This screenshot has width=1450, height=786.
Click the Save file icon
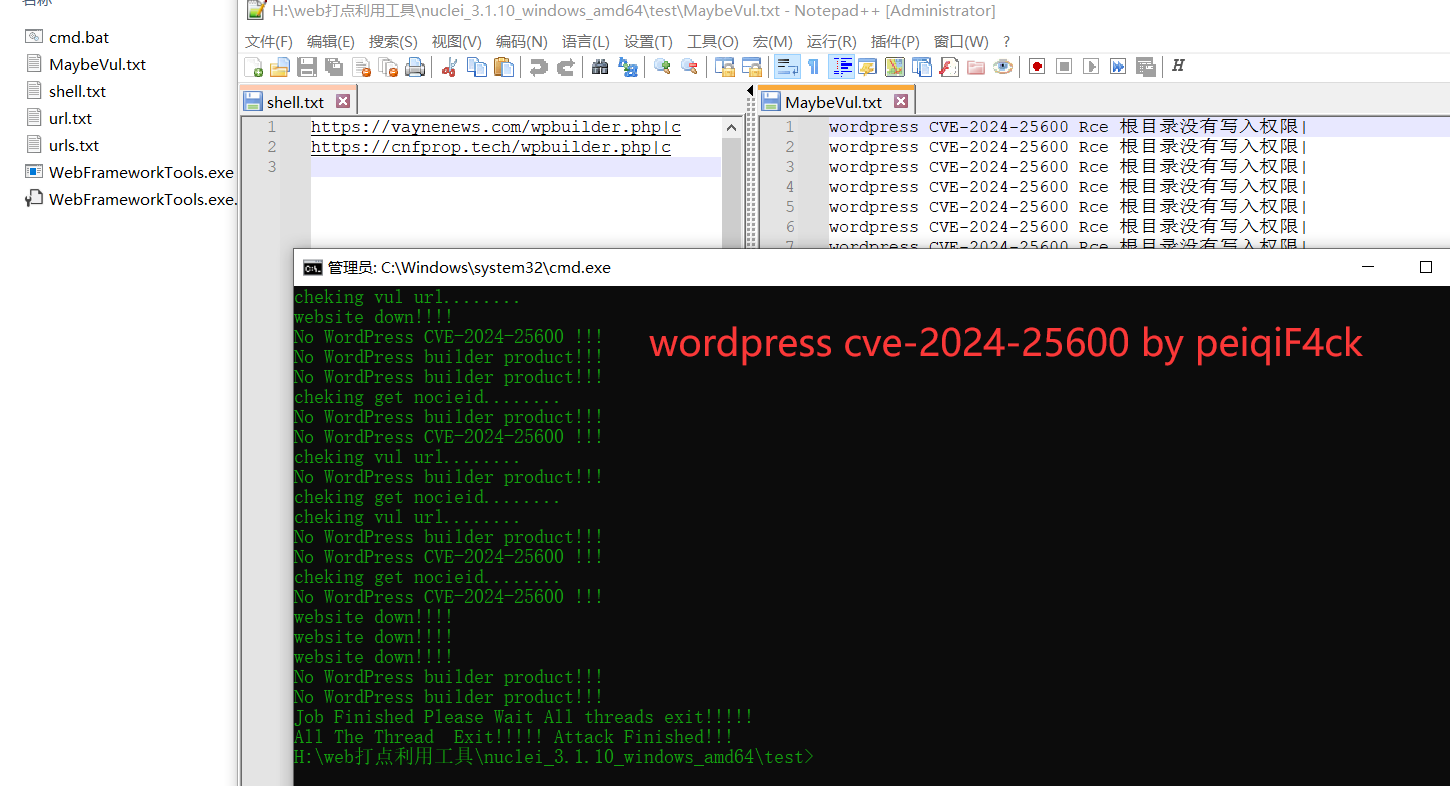[307, 67]
